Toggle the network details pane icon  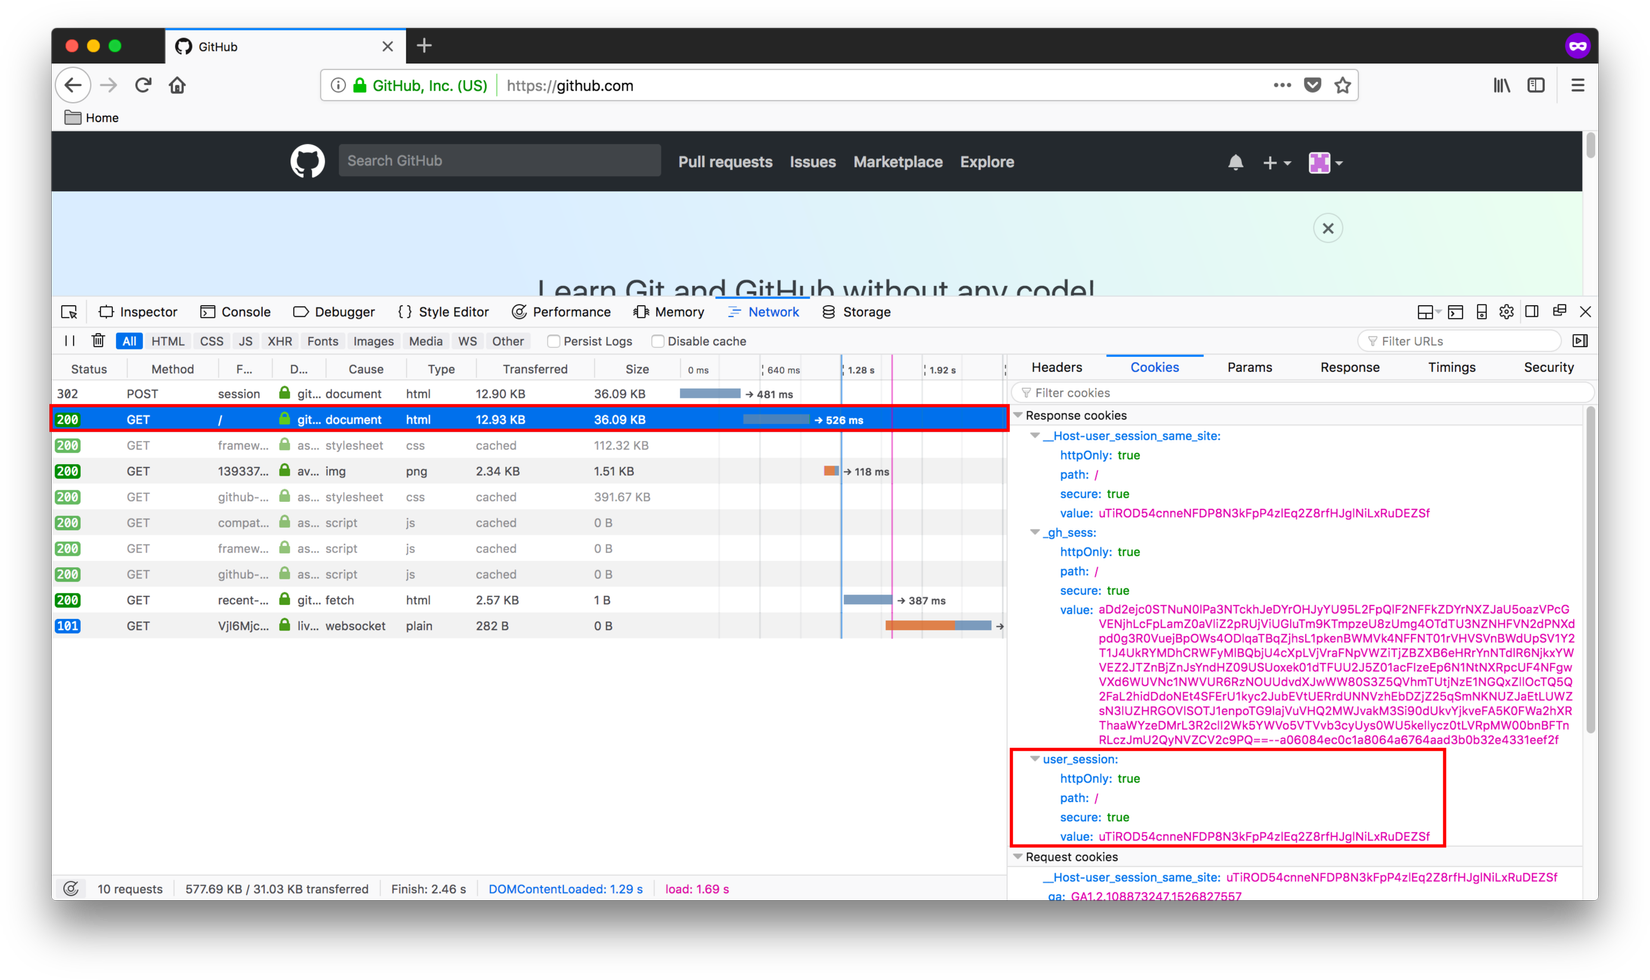[x=1580, y=341]
